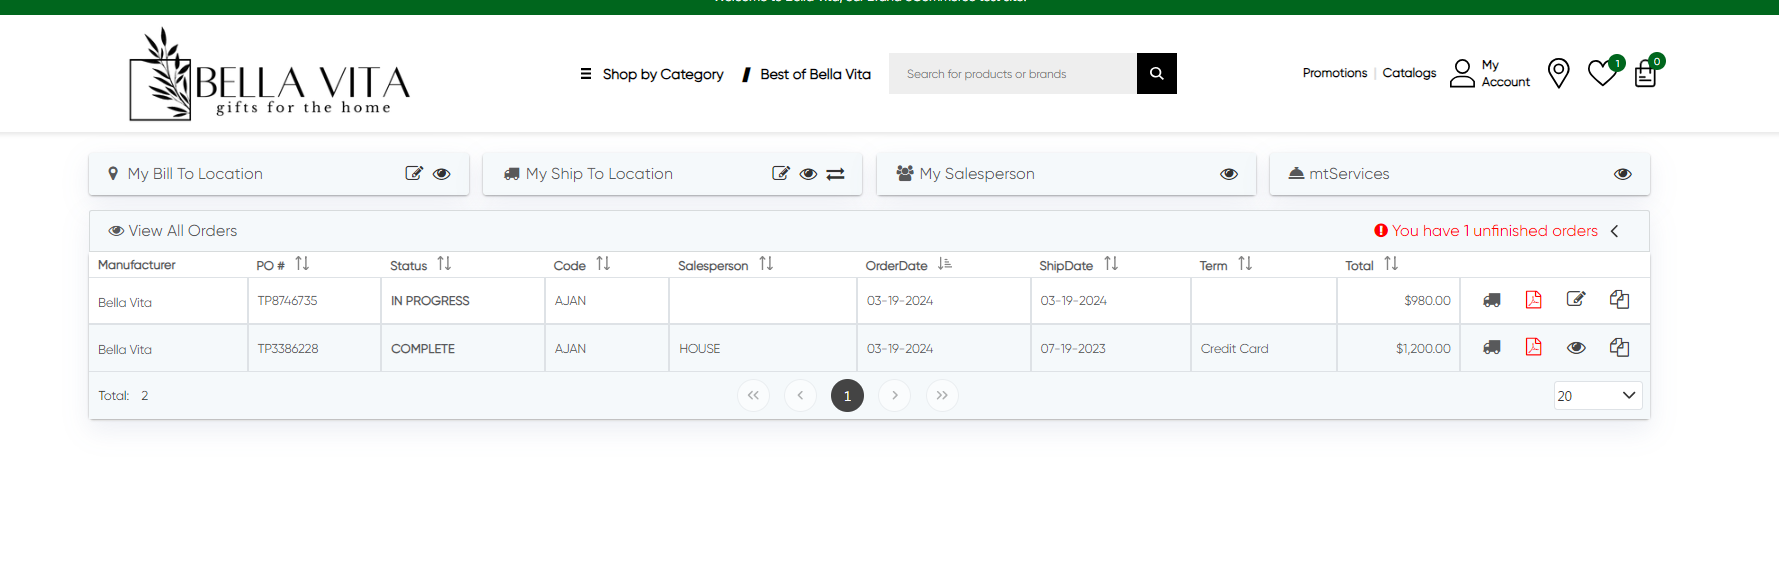The width and height of the screenshot is (1779, 578).
Task: View My Bill To Location details
Action: (441, 174)
